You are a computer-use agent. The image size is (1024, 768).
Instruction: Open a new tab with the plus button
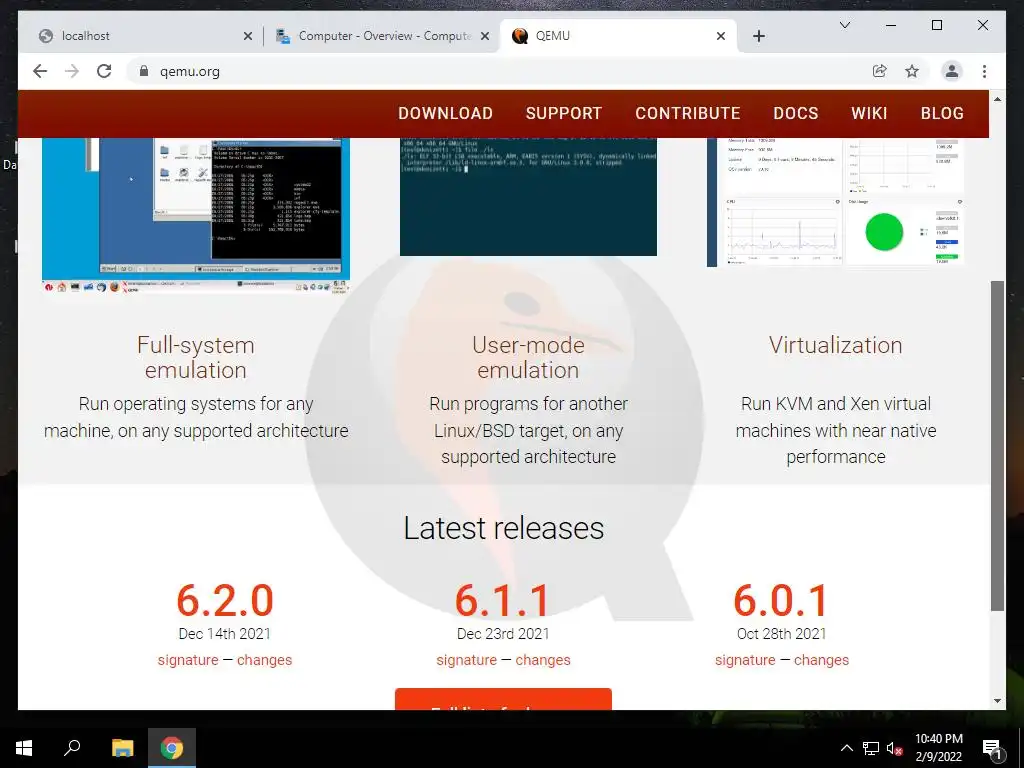[x=758, y=36]
